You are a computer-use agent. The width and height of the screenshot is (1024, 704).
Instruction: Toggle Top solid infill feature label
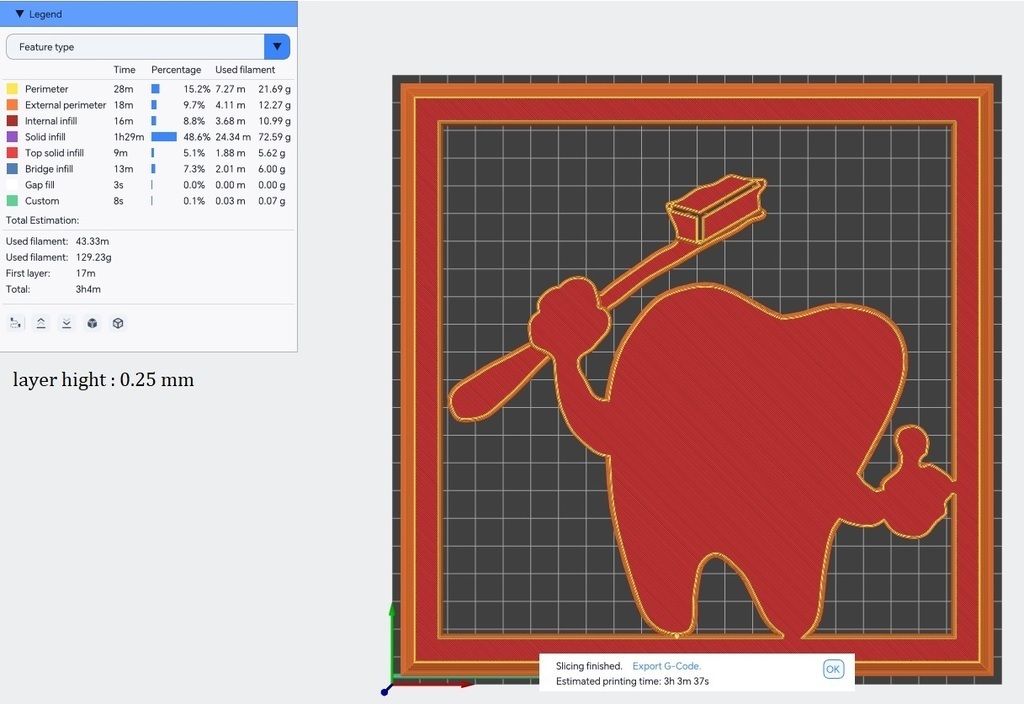(x=54, y=153)
